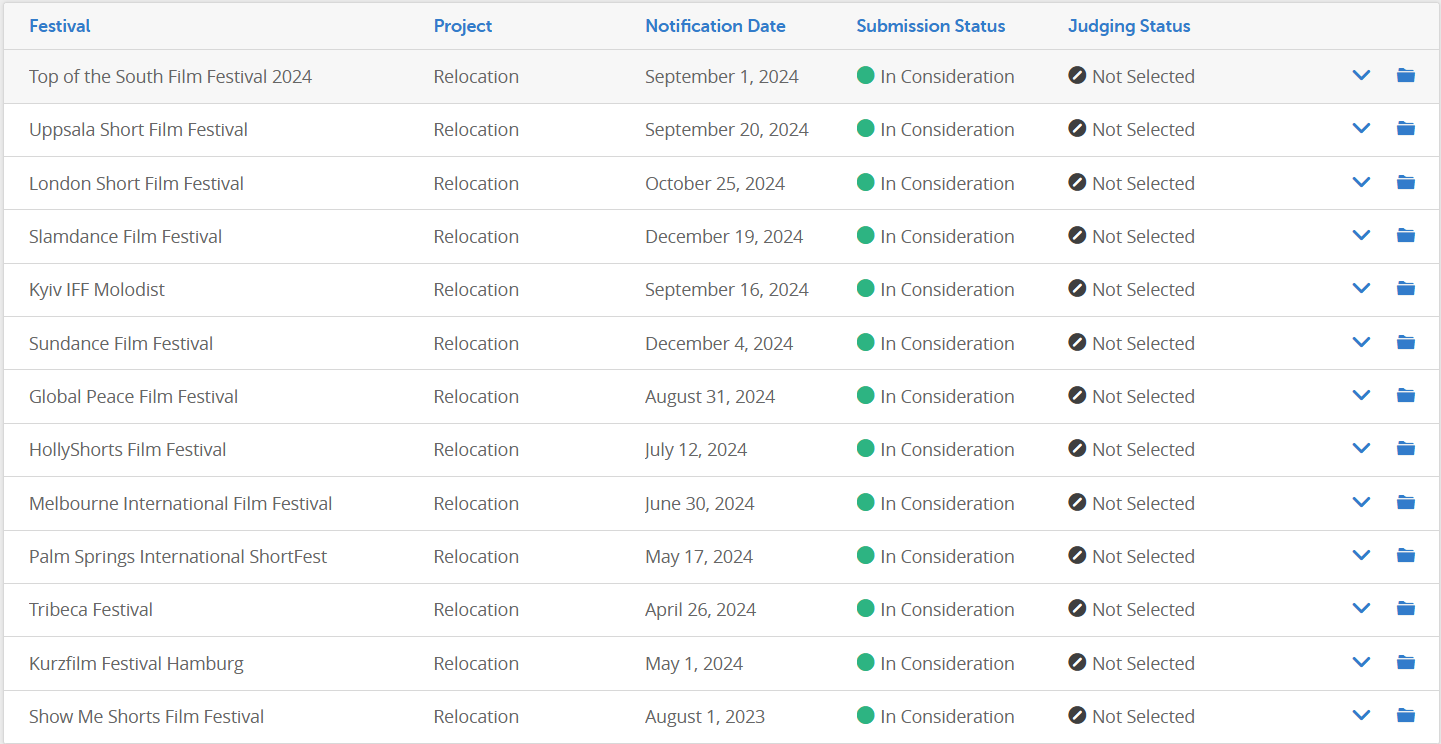
Task: Click green status dot in Kurzfilm Hamburg row
Action: [866, 662]
